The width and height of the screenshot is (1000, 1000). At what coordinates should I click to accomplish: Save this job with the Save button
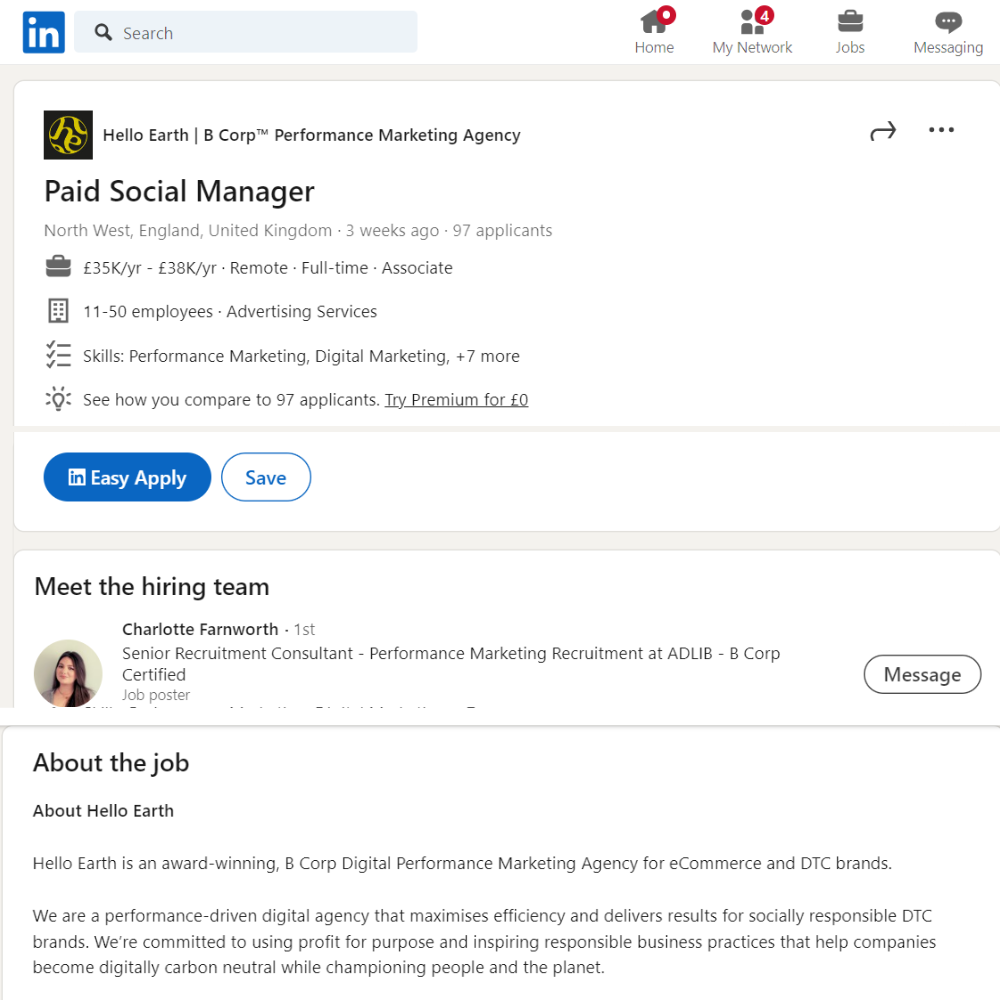coord(266,477)
